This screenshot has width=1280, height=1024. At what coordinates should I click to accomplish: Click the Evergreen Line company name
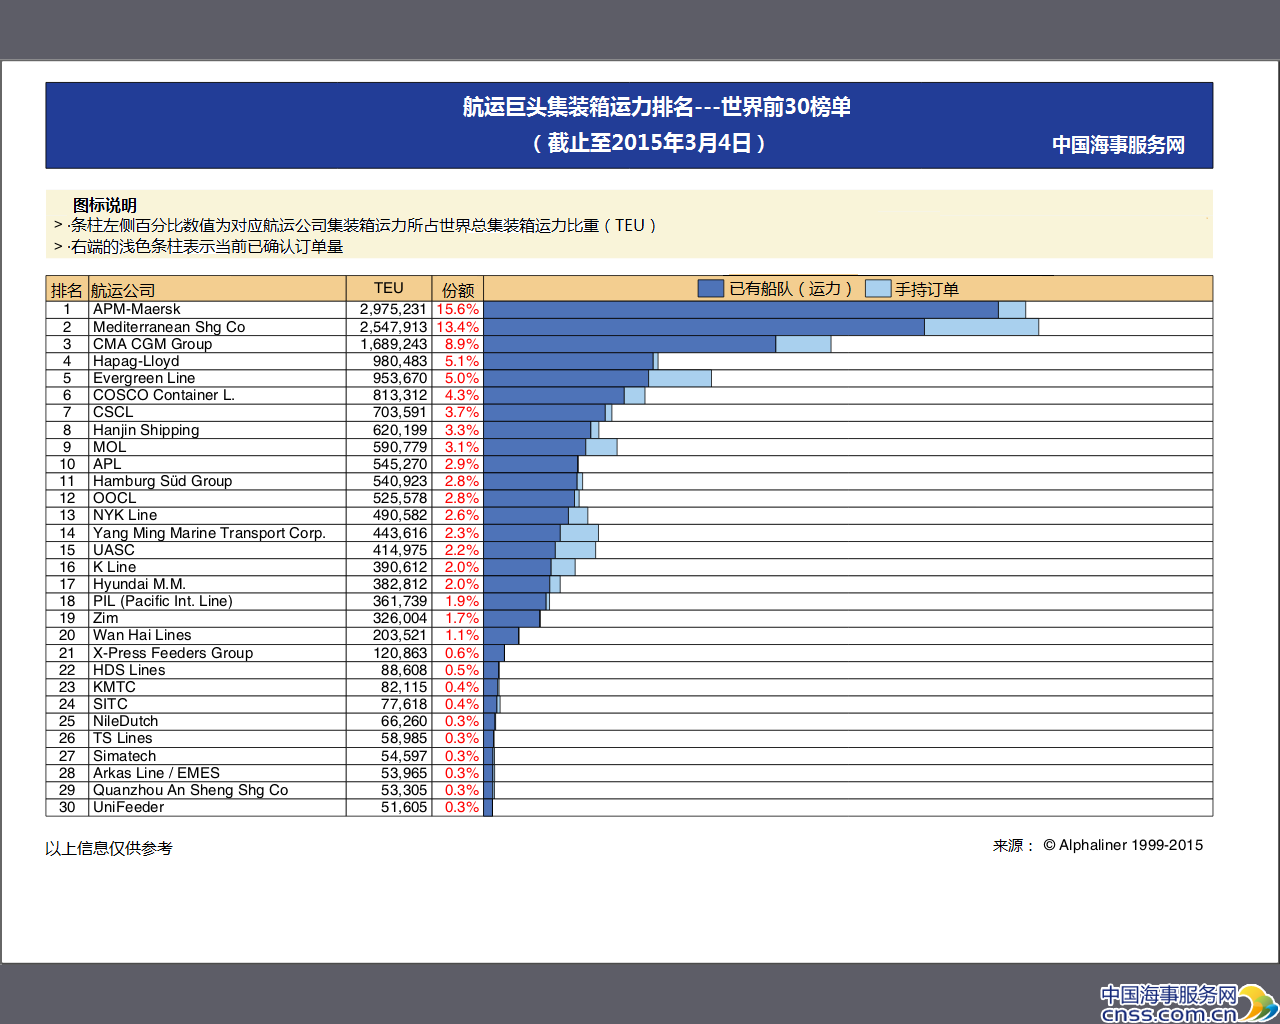(144, 378)
